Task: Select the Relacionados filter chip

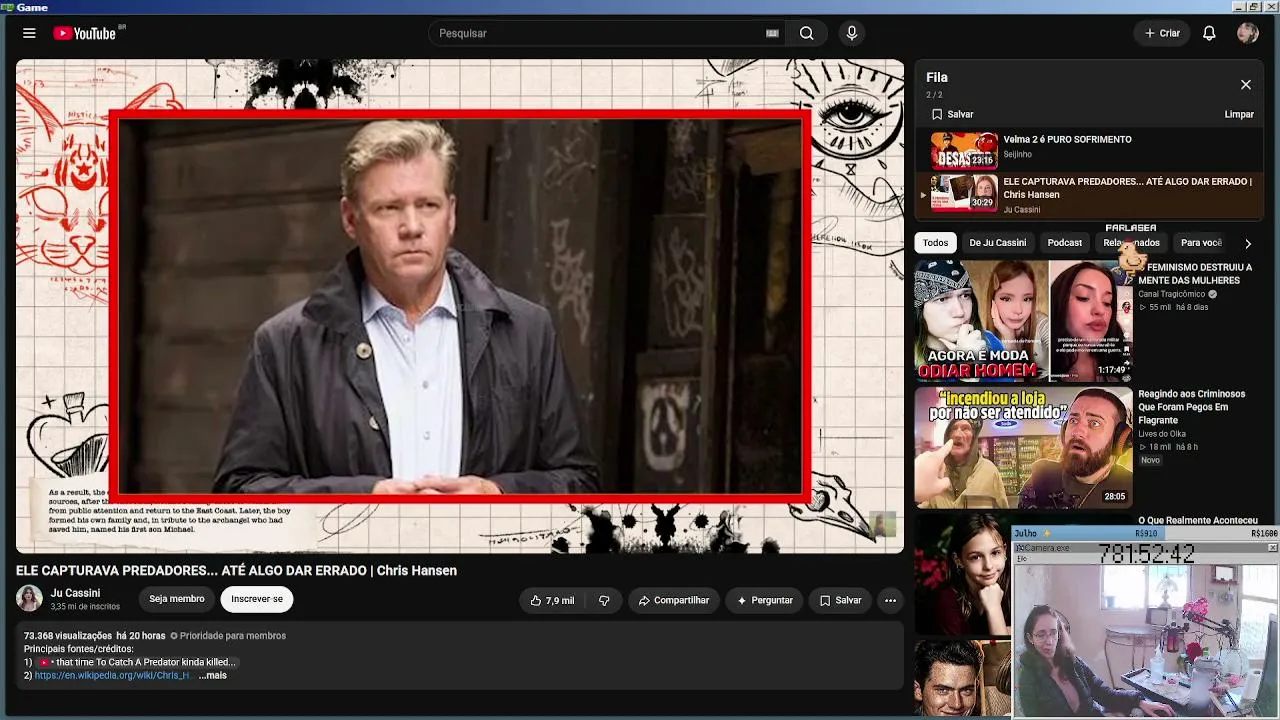Action: coord(1131,243)
